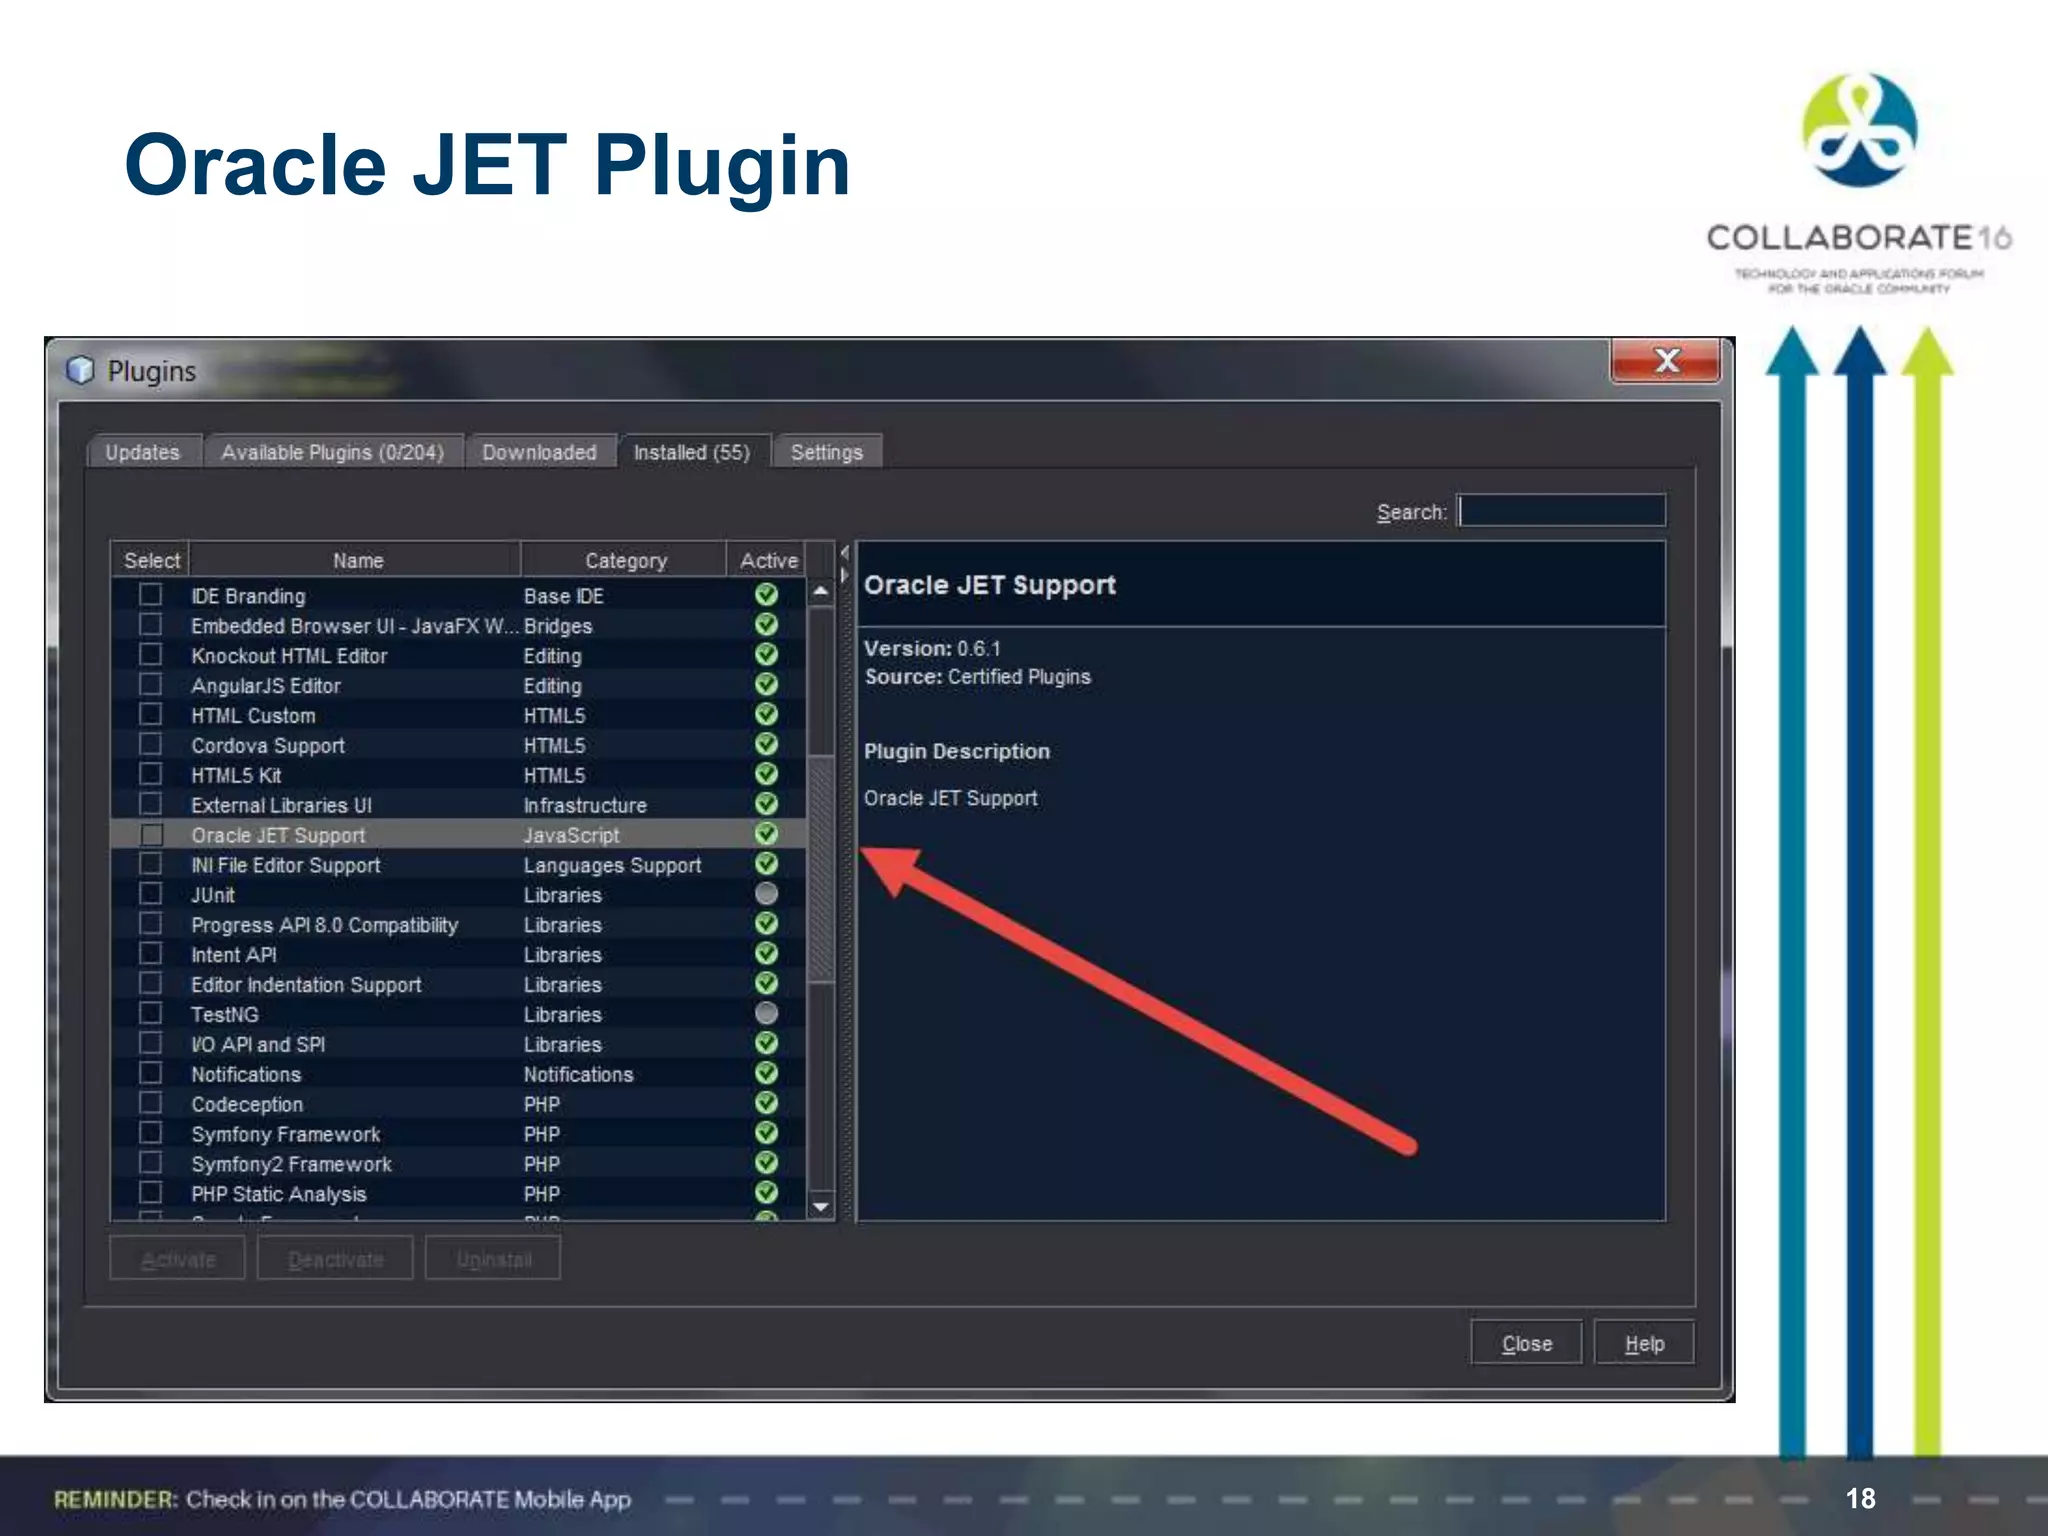The width and height of the screenshot is (2048, 1536).
Task: Select the Oracle JET Support checkbox
Action: click(151, 834)
